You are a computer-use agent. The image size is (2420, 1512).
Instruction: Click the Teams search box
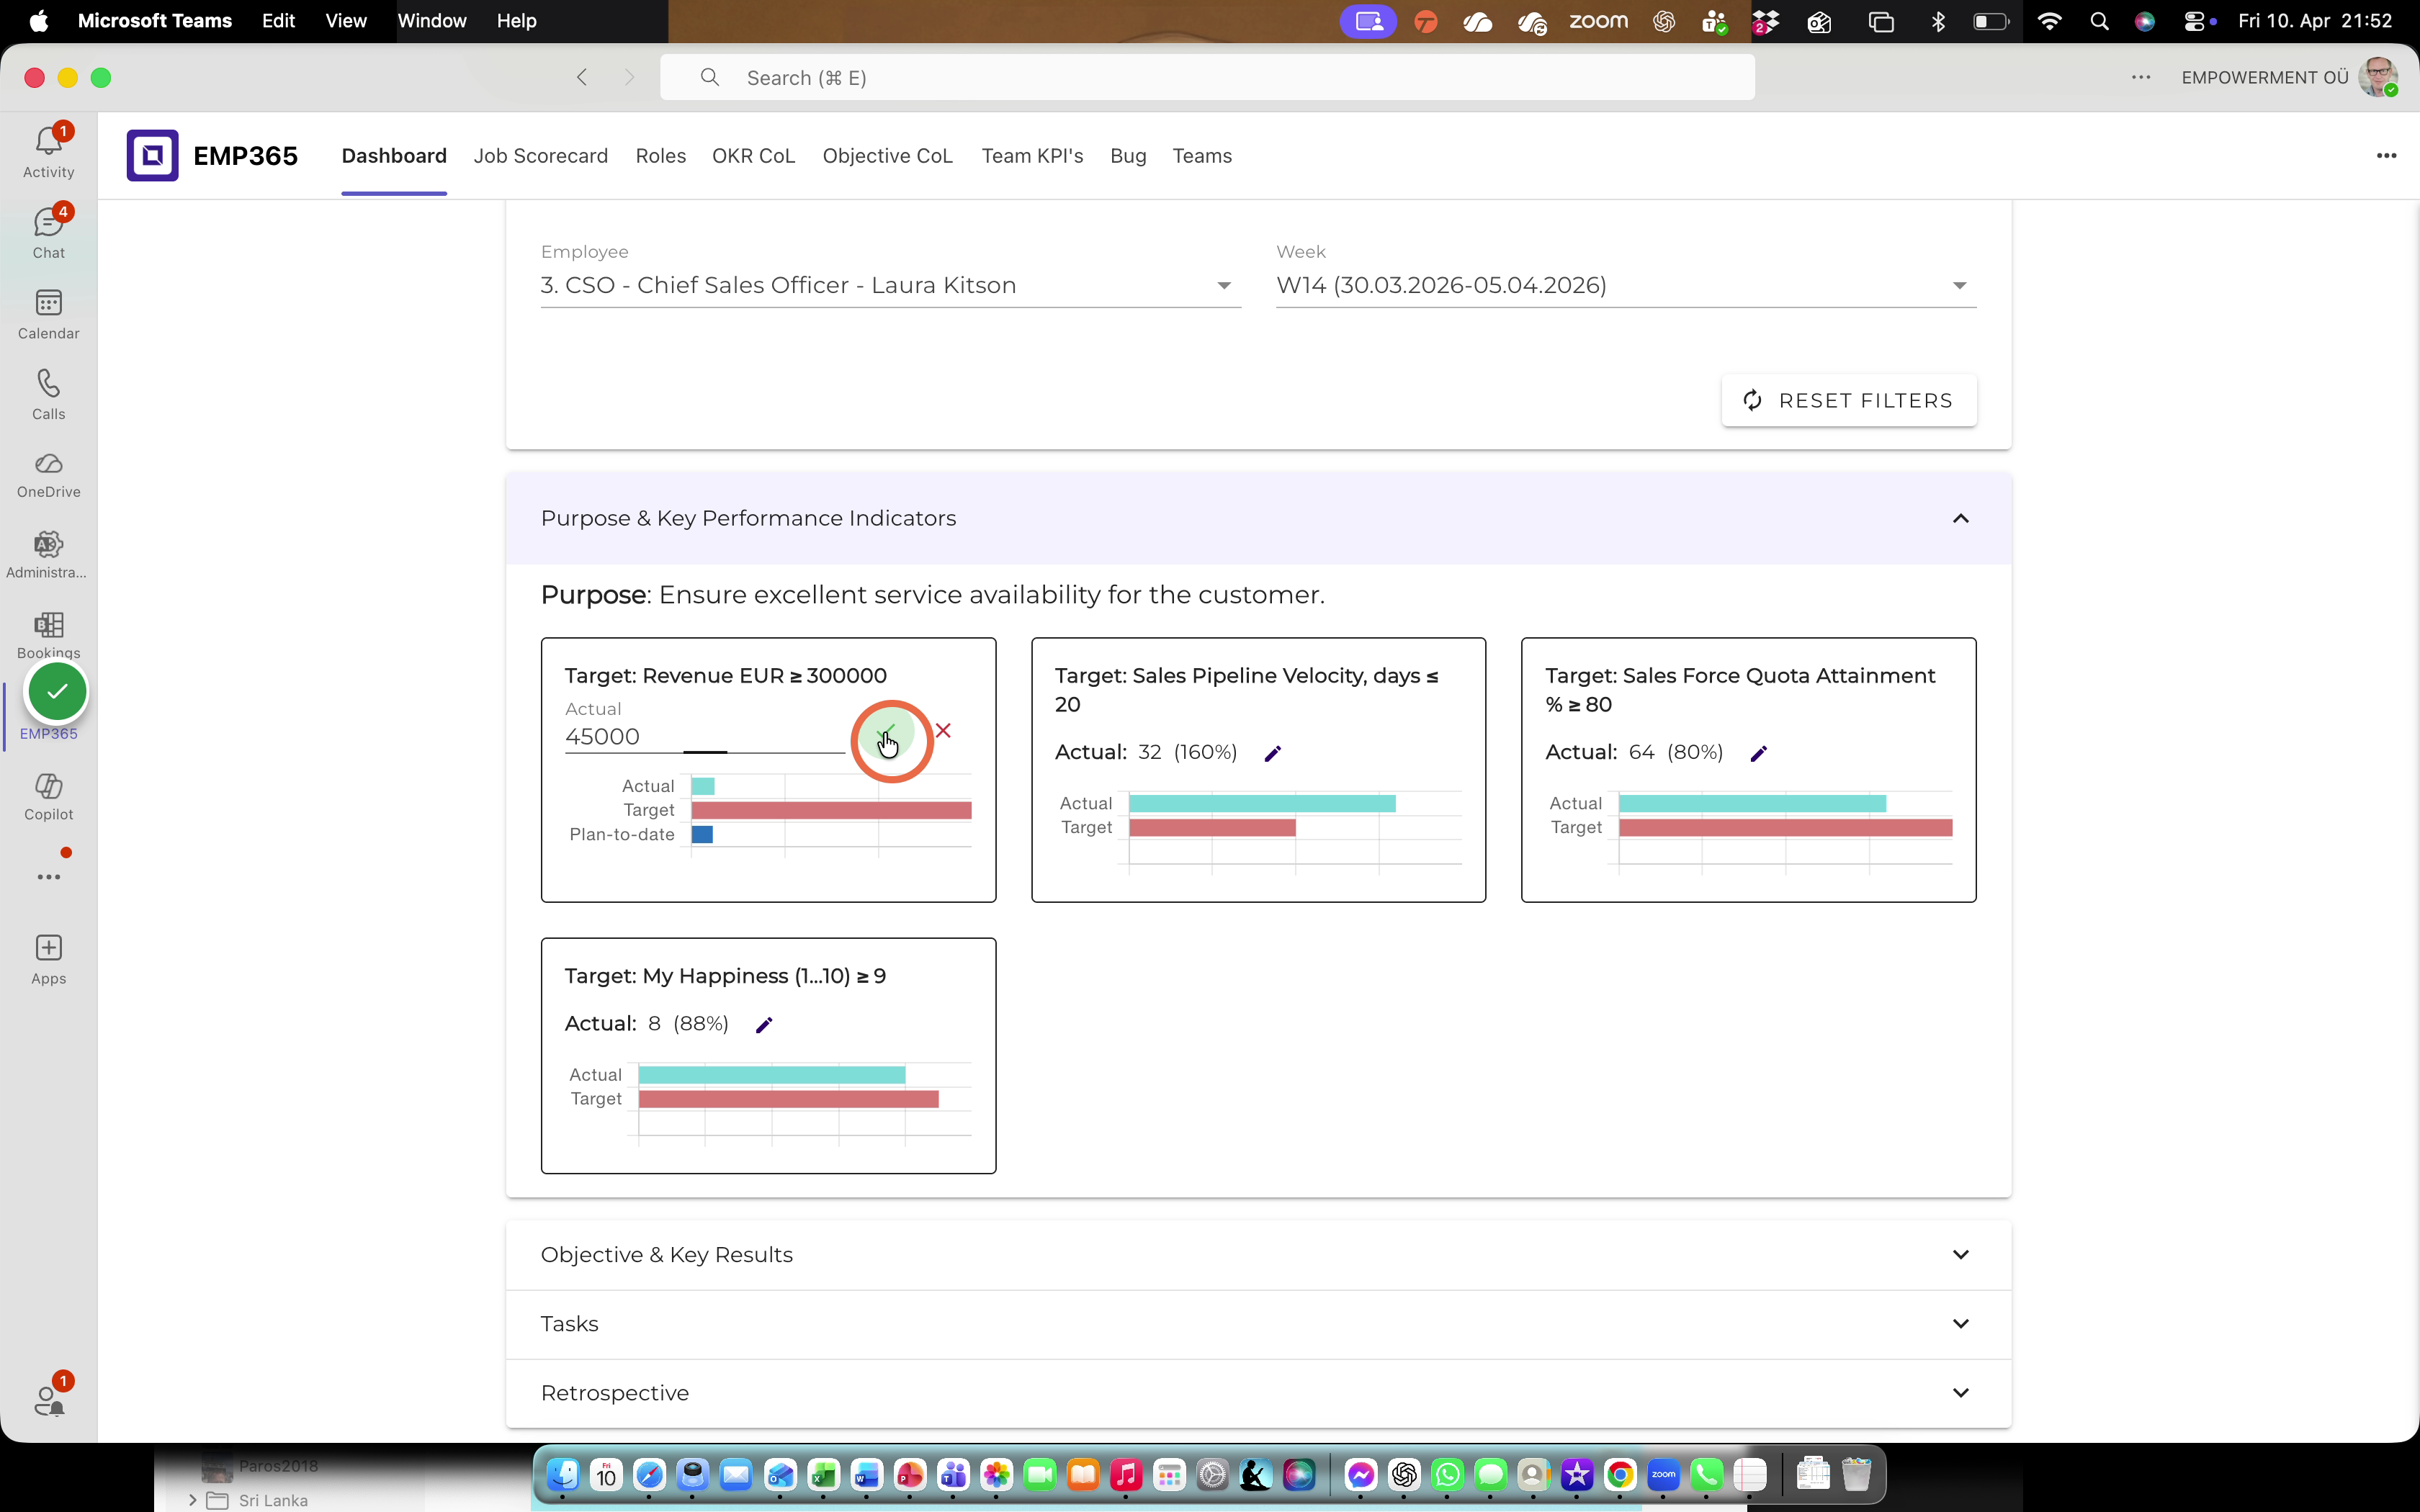coord(1207,77)
